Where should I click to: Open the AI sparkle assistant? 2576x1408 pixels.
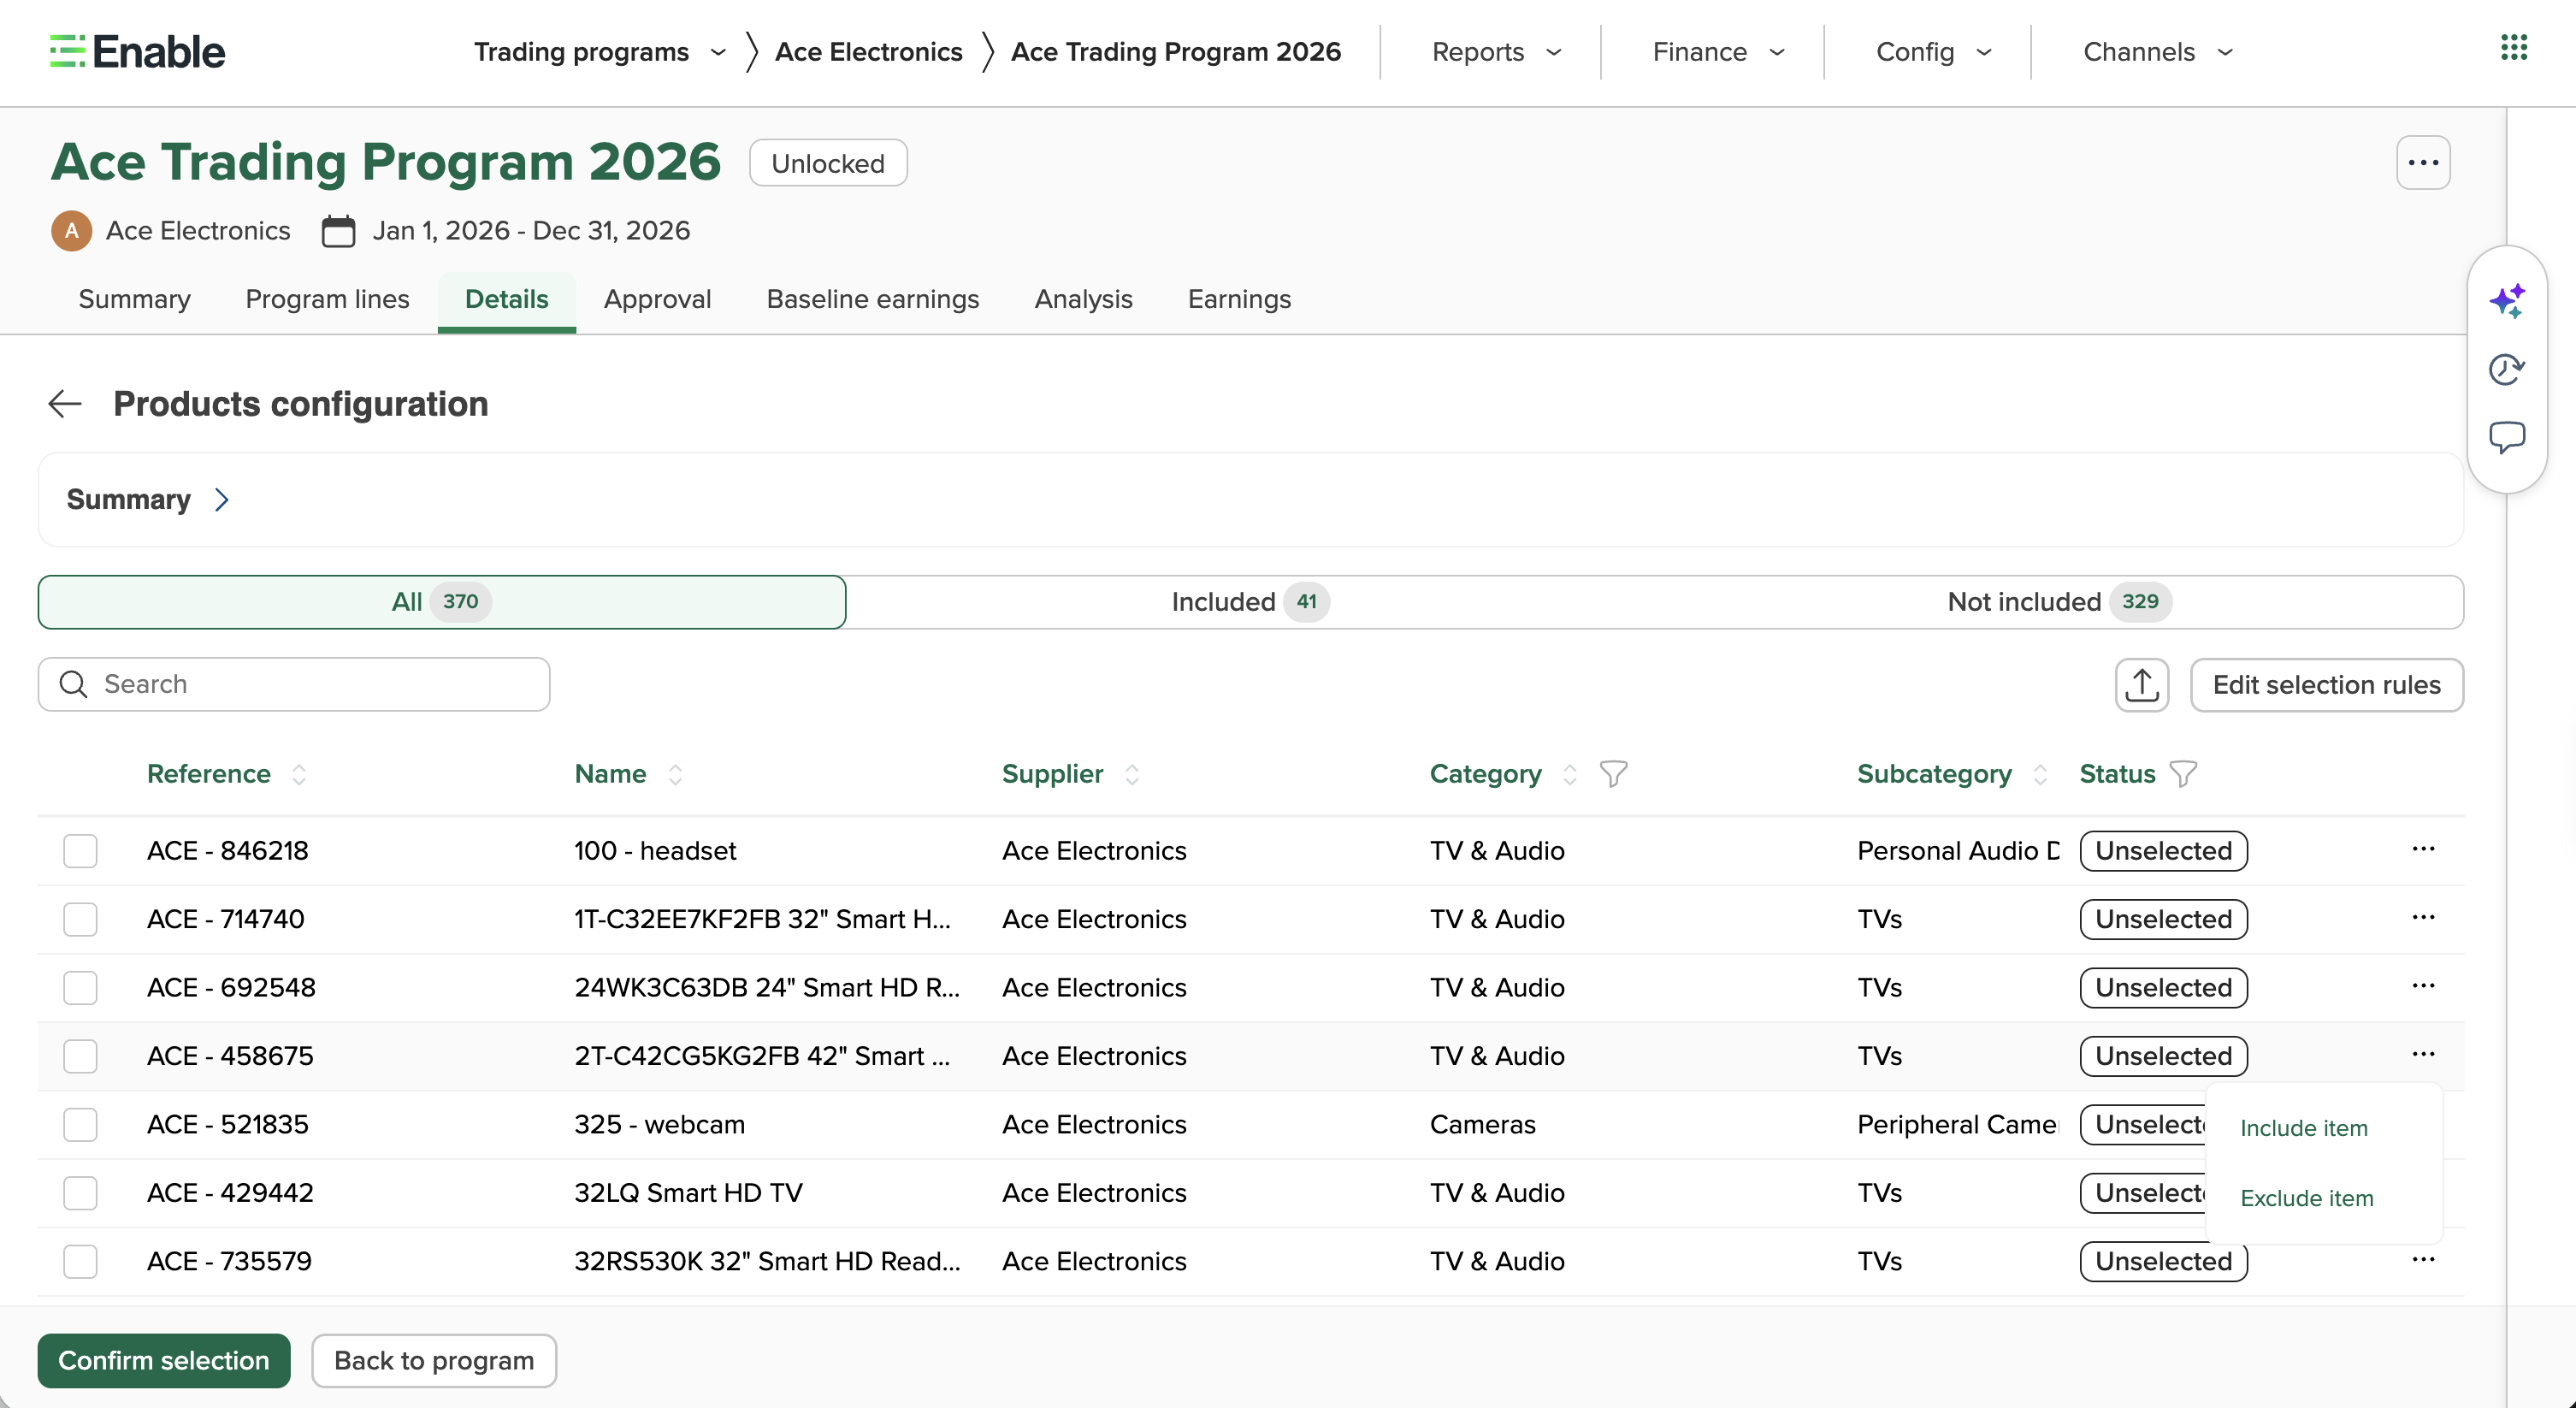coord(2506,301)
